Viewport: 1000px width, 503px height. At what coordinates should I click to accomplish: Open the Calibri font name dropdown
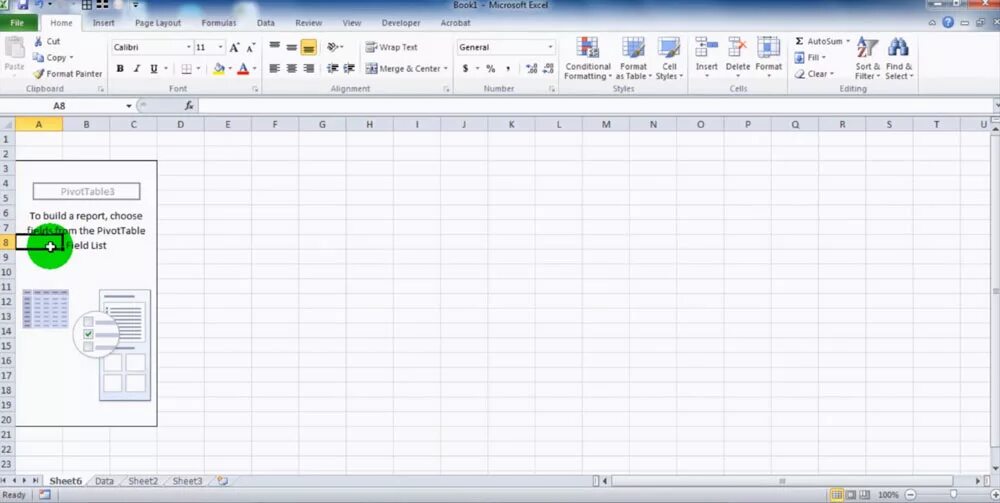coord(189,47)
